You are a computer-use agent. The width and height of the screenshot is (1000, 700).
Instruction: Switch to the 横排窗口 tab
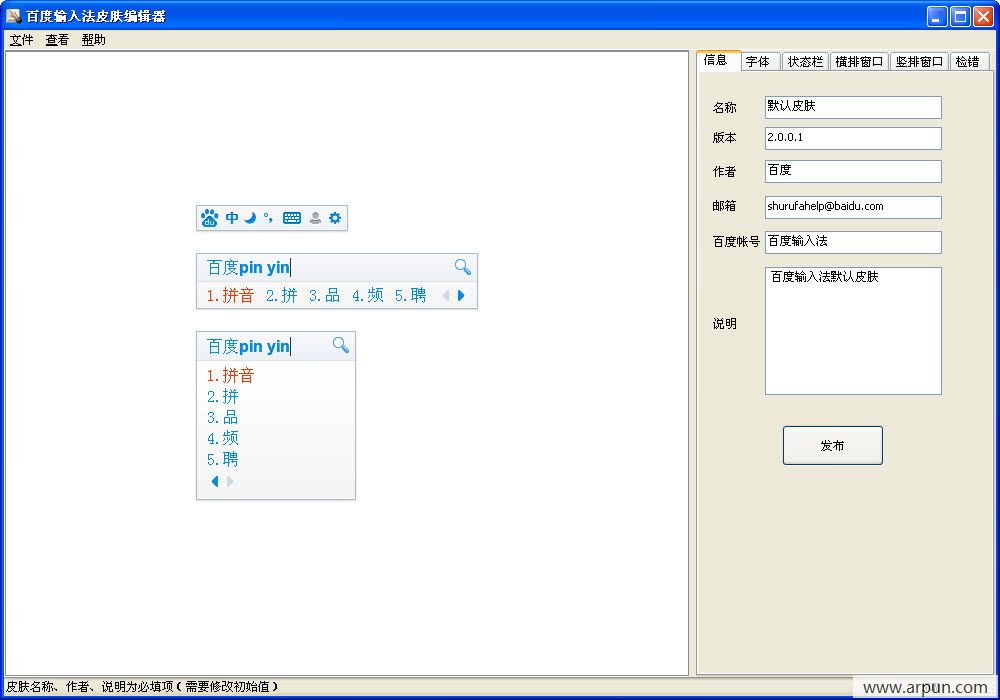pyautogui.click(x=859, y=62)
